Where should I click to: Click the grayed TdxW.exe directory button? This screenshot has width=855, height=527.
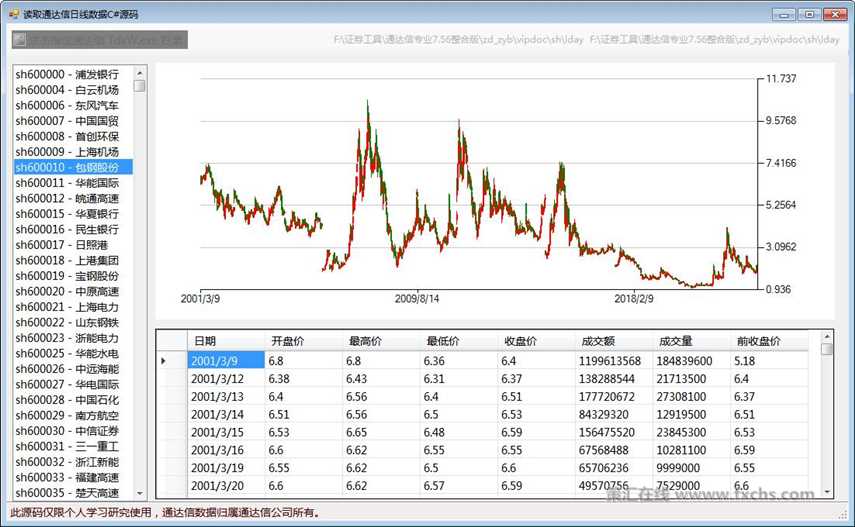tap(99, 40)
